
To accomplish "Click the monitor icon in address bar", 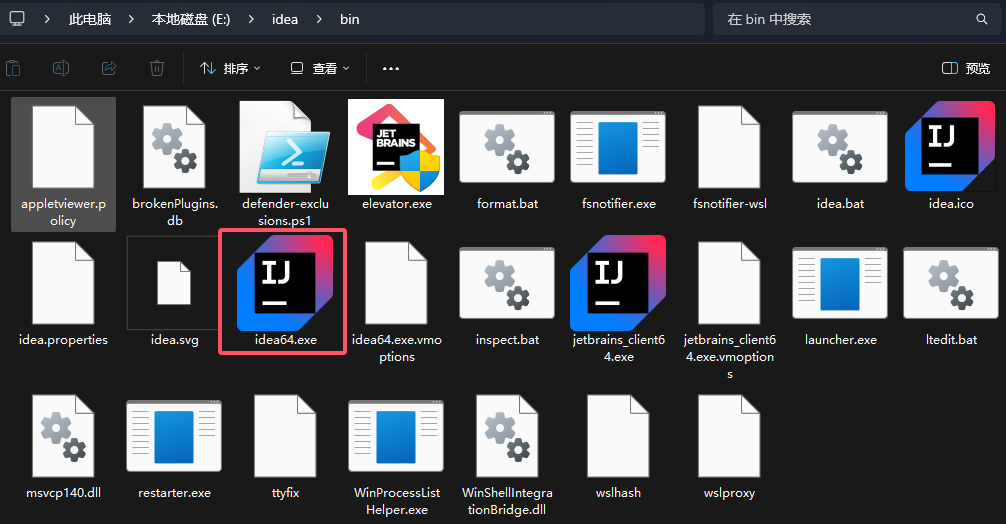I will coord(17,19).
